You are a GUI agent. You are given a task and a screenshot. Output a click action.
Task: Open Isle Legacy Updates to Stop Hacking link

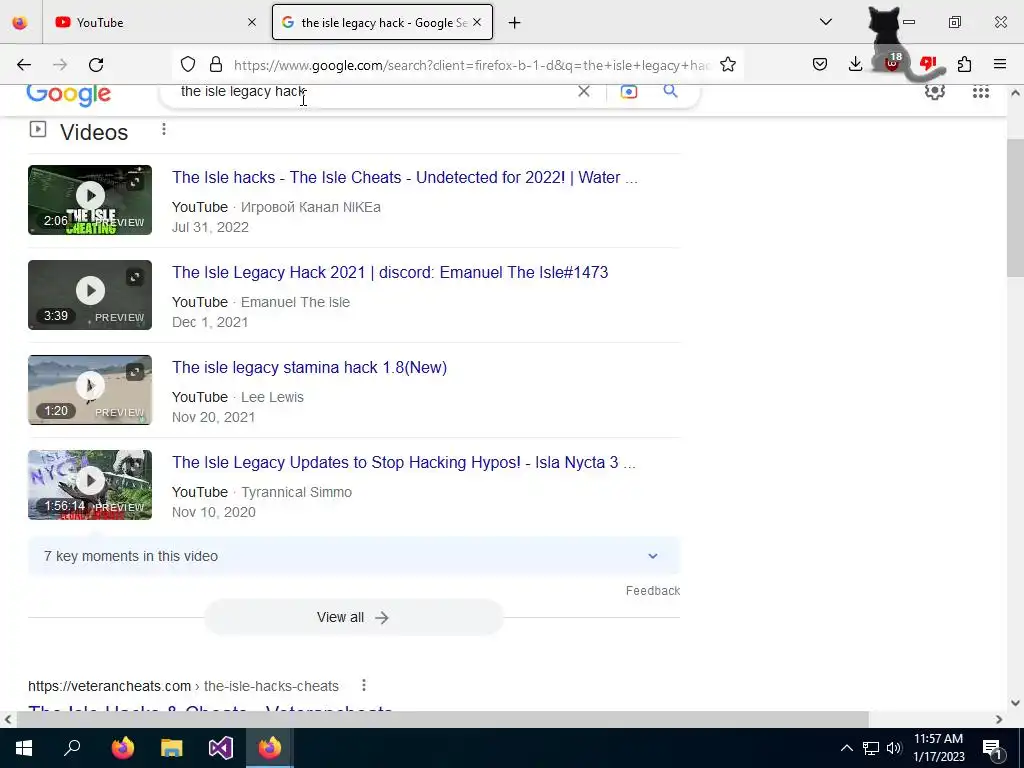(404, 462)
